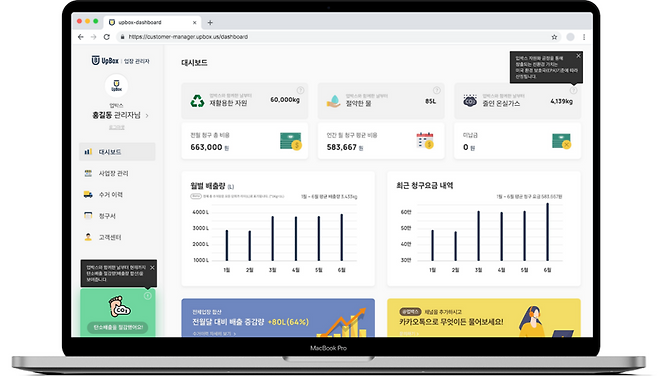The height and width of the screenshot is (376, 658).
Task: Click the 85L value
Action: coord(431,101)
